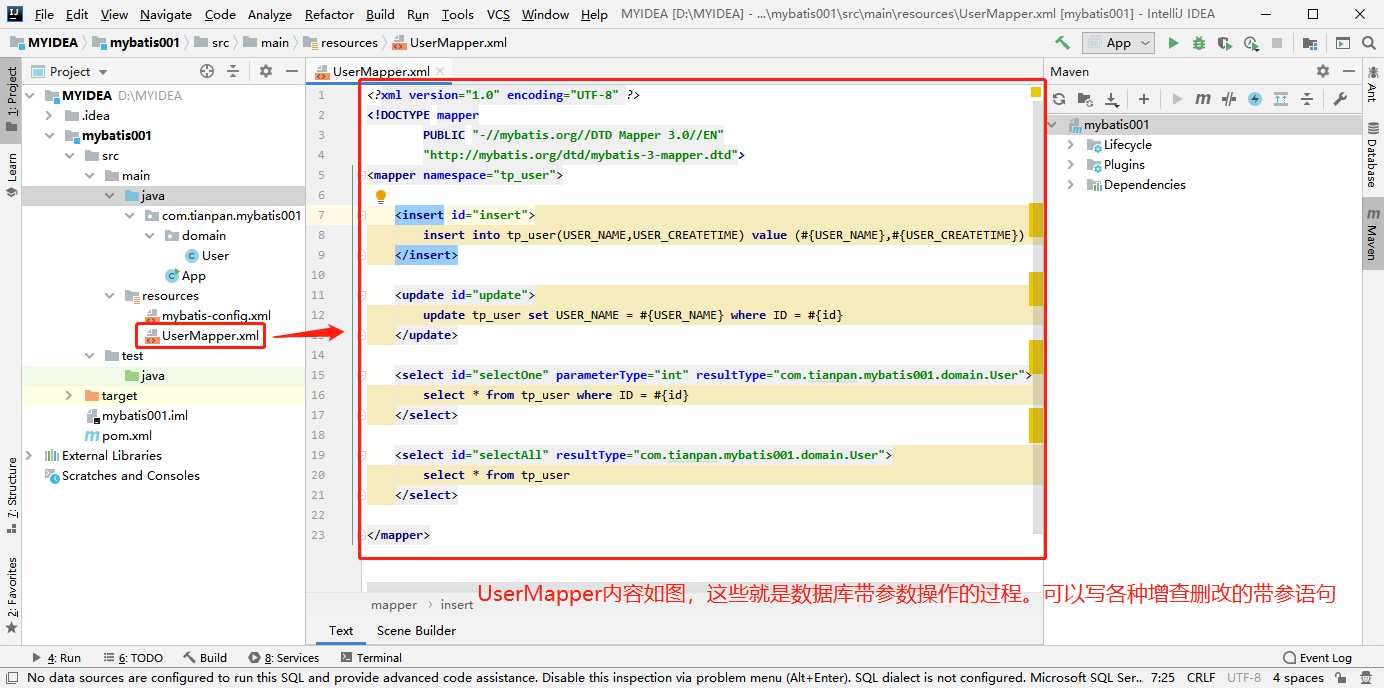Expand Maven Lifecycle node
This screenshot has height=688, width=1384.
coord(1071,145)
